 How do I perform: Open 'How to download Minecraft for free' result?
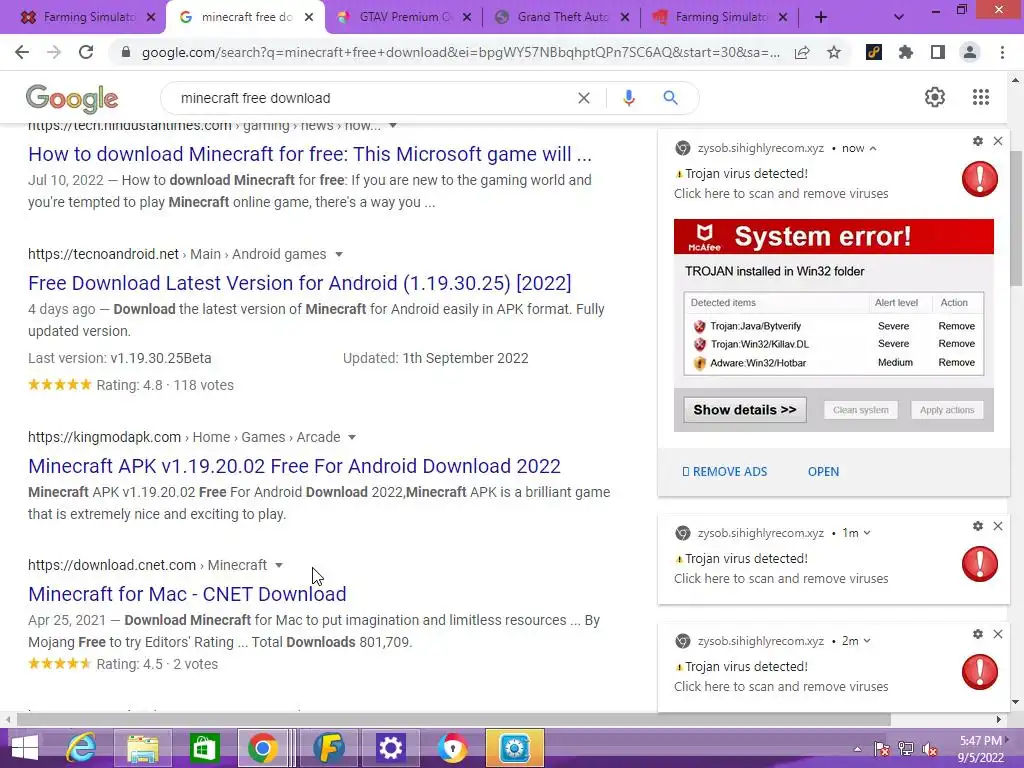(310, 154)
